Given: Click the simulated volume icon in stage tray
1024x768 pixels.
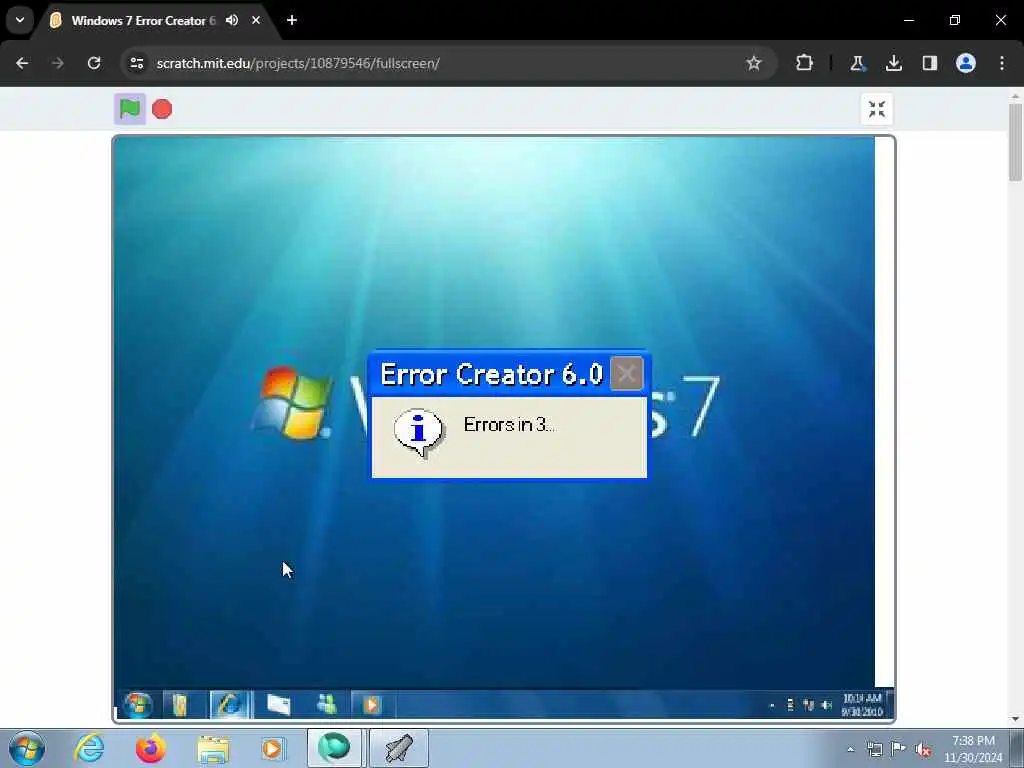Looking at the screenshot, I should 827,705.
